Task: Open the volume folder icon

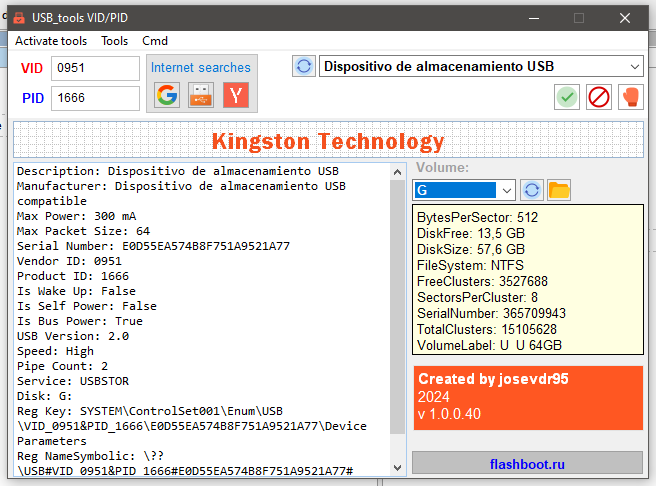Action: click(559, 190)
